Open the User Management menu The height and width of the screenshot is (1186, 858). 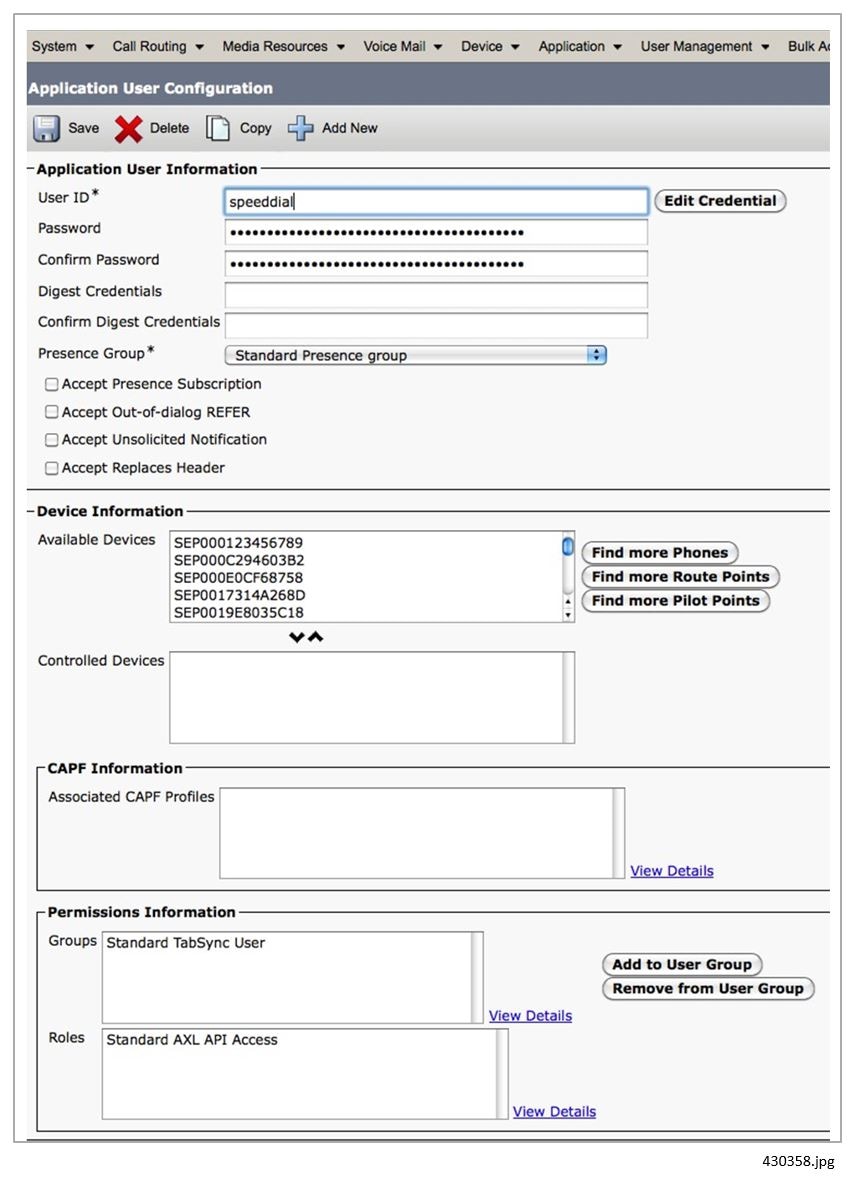[705, 47]
